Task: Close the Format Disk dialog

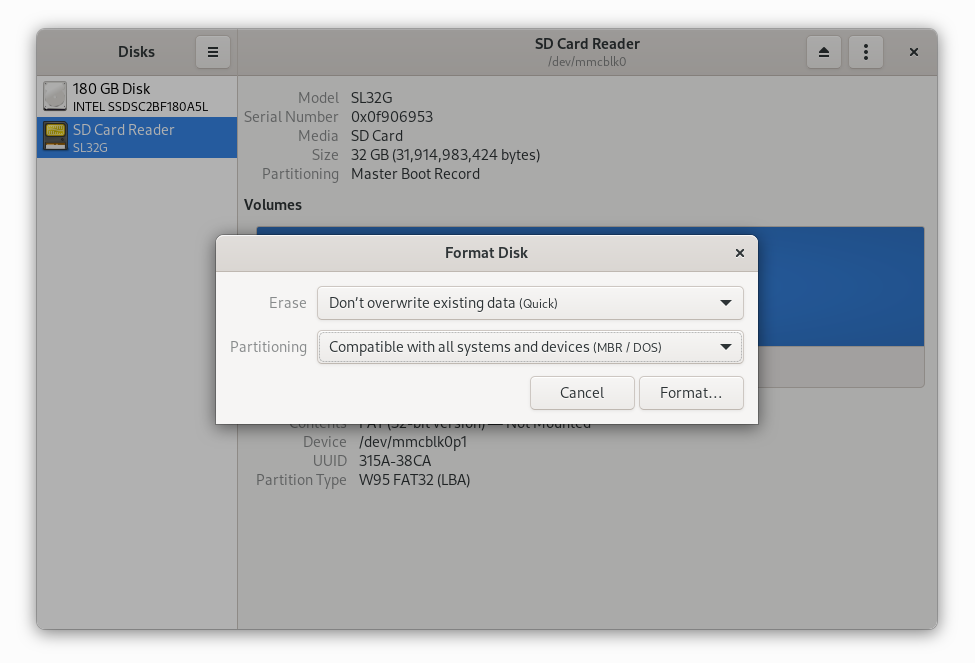Action: pyautogui.click(x=739, y=253)
